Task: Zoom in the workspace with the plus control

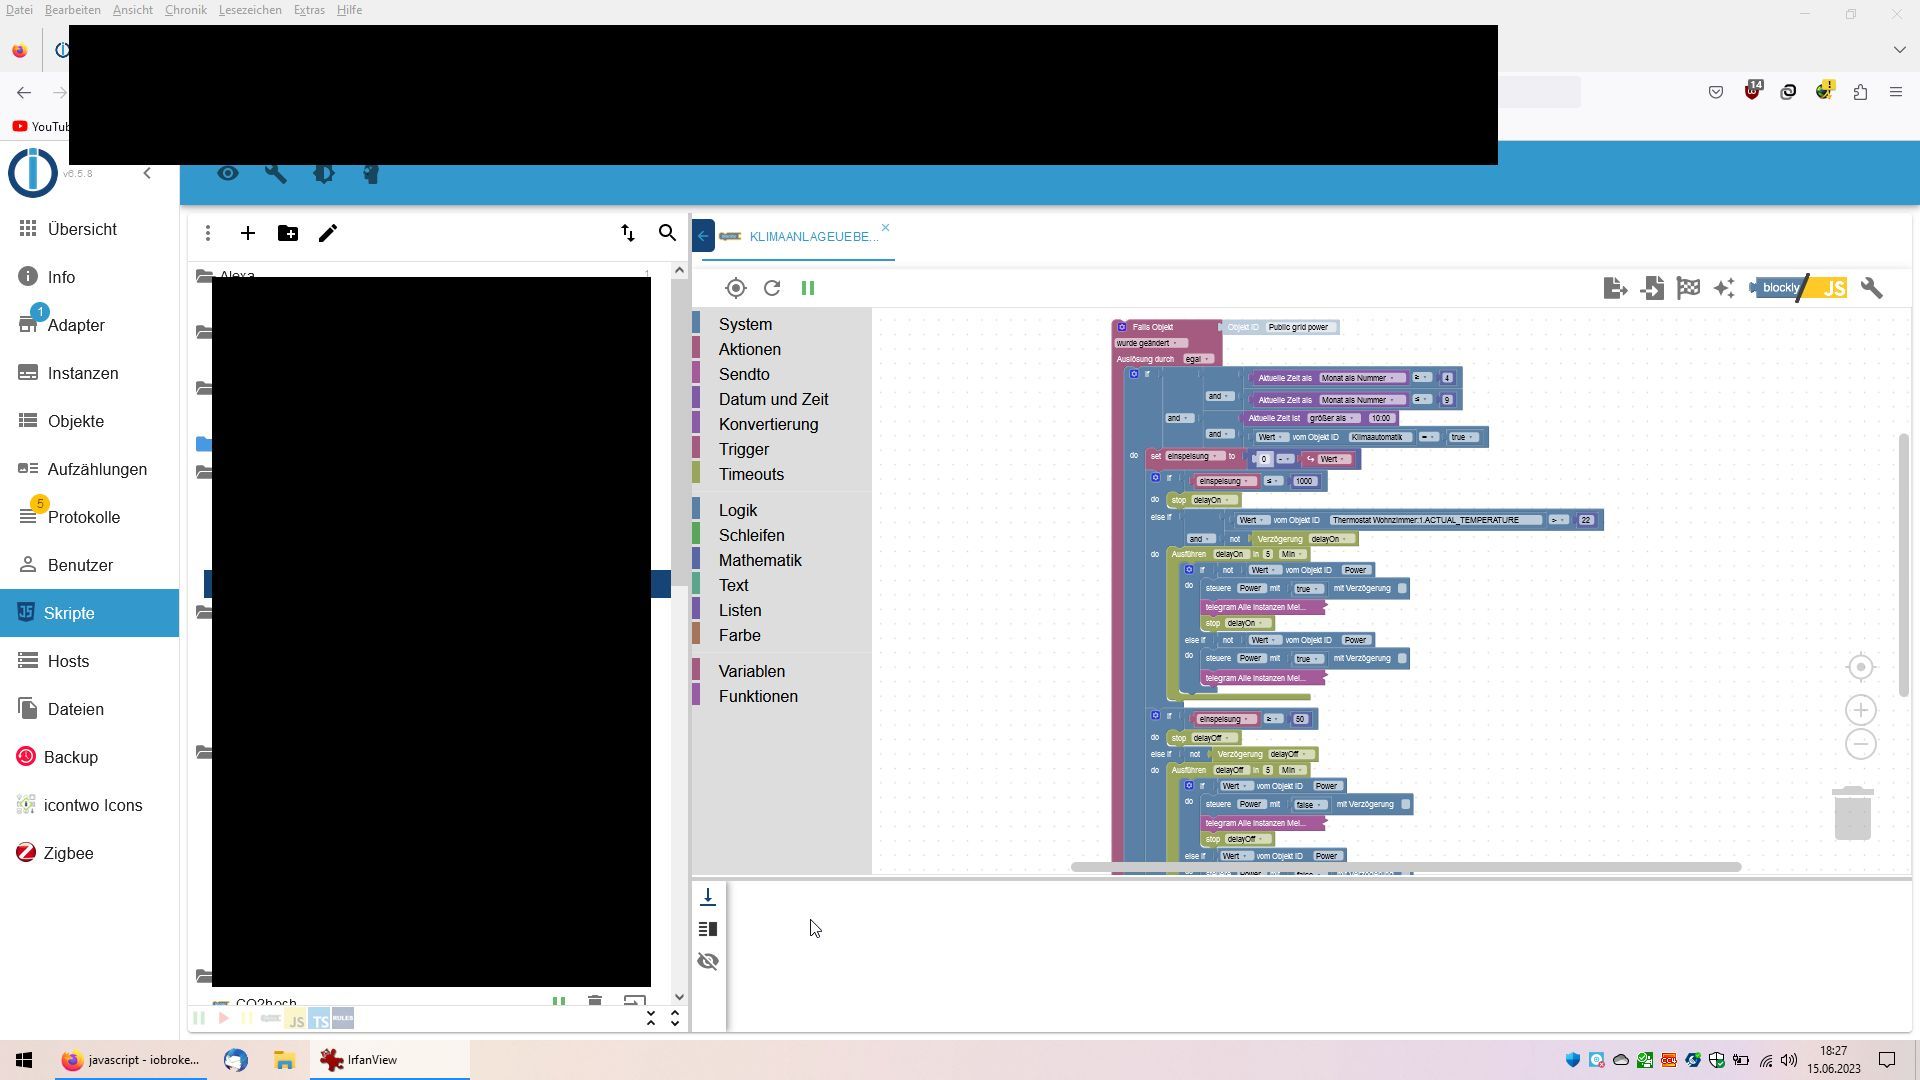Action: coord(1860,711)
